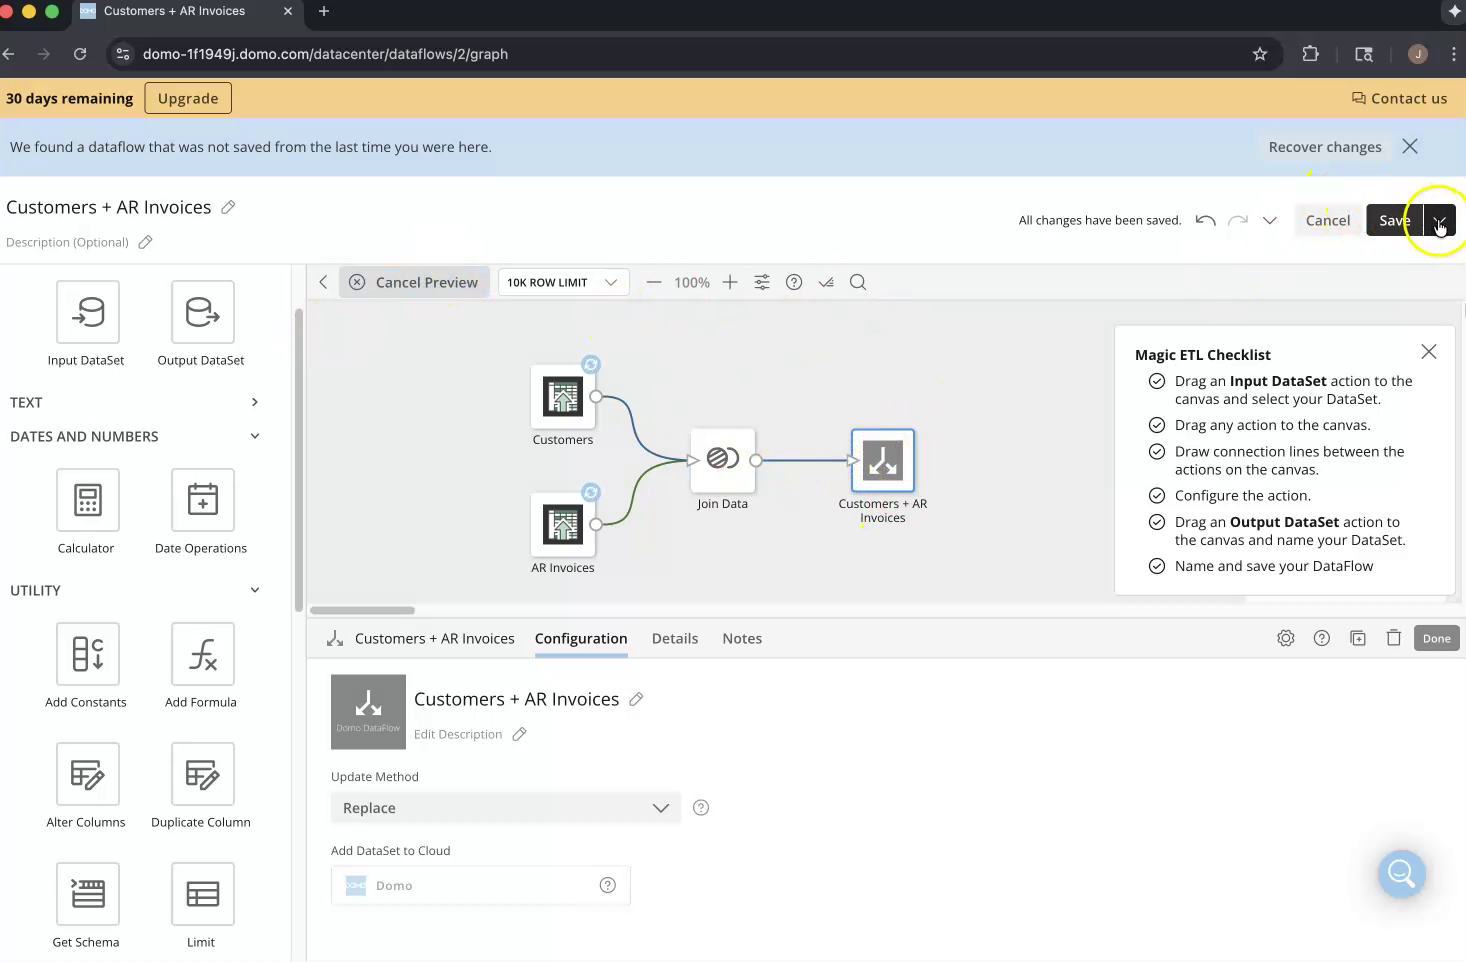Edit the output tile name pencil
The width and height of the screenshot is (1466, 962).
coord(636,699)
